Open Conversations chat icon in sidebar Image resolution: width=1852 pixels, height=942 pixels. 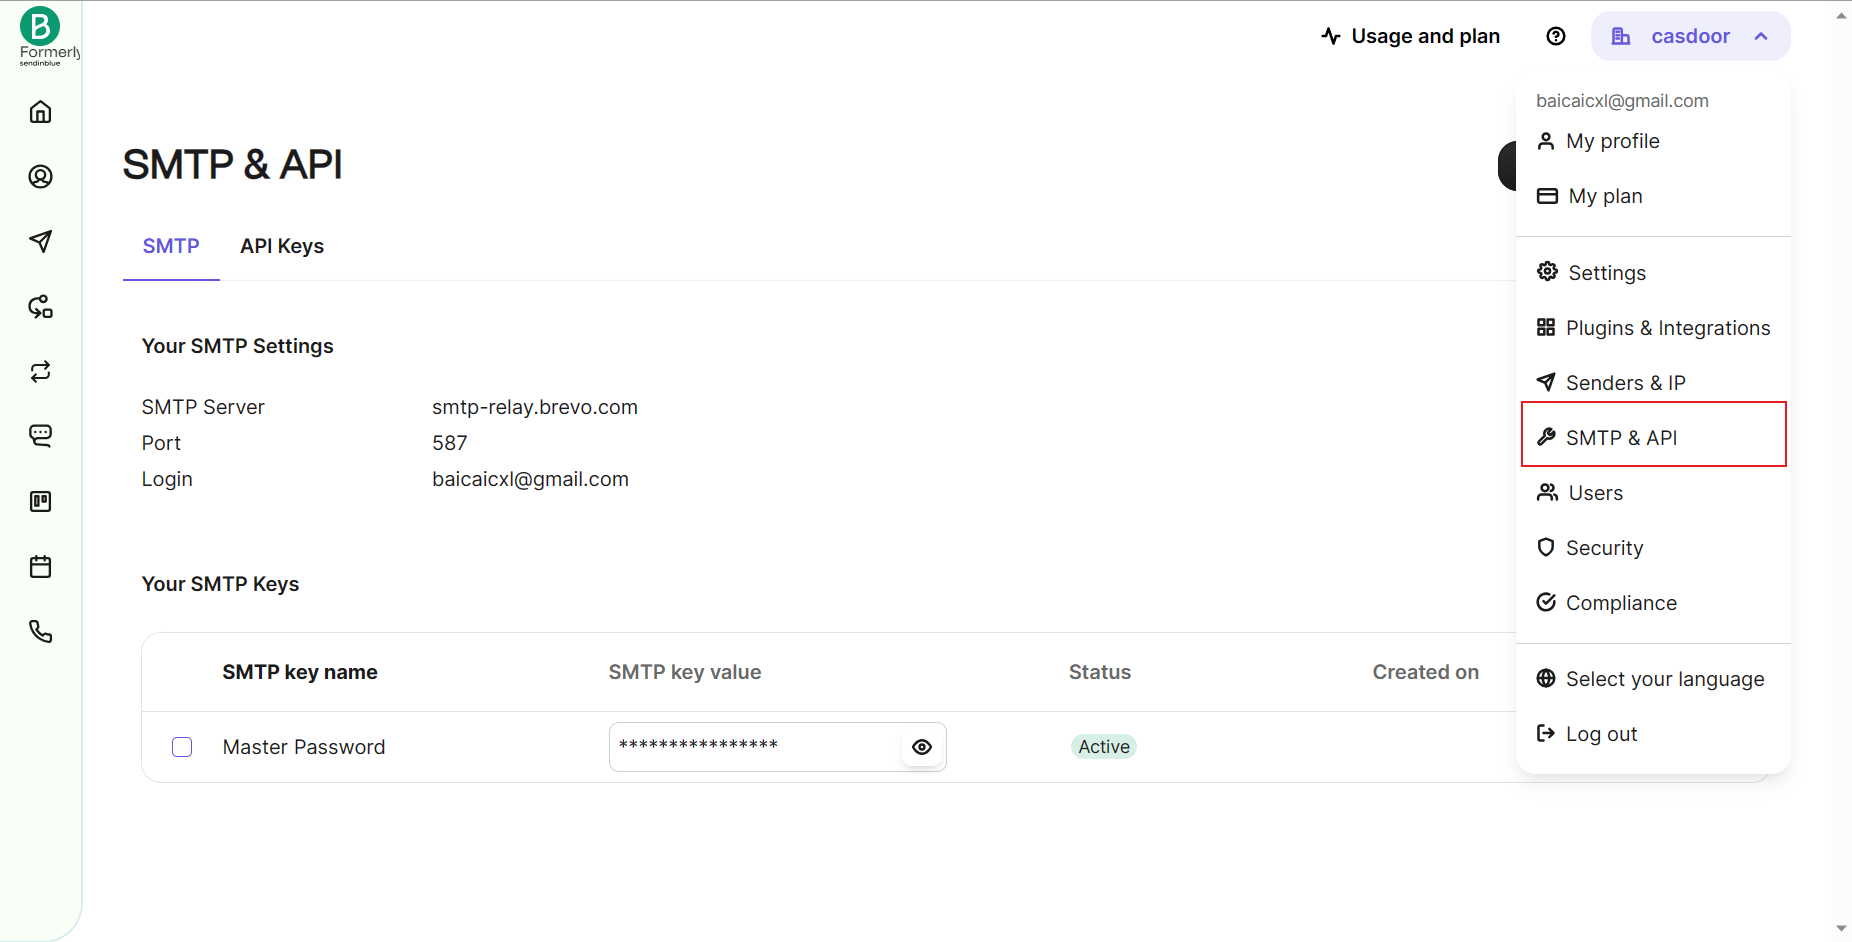[40, 436]
